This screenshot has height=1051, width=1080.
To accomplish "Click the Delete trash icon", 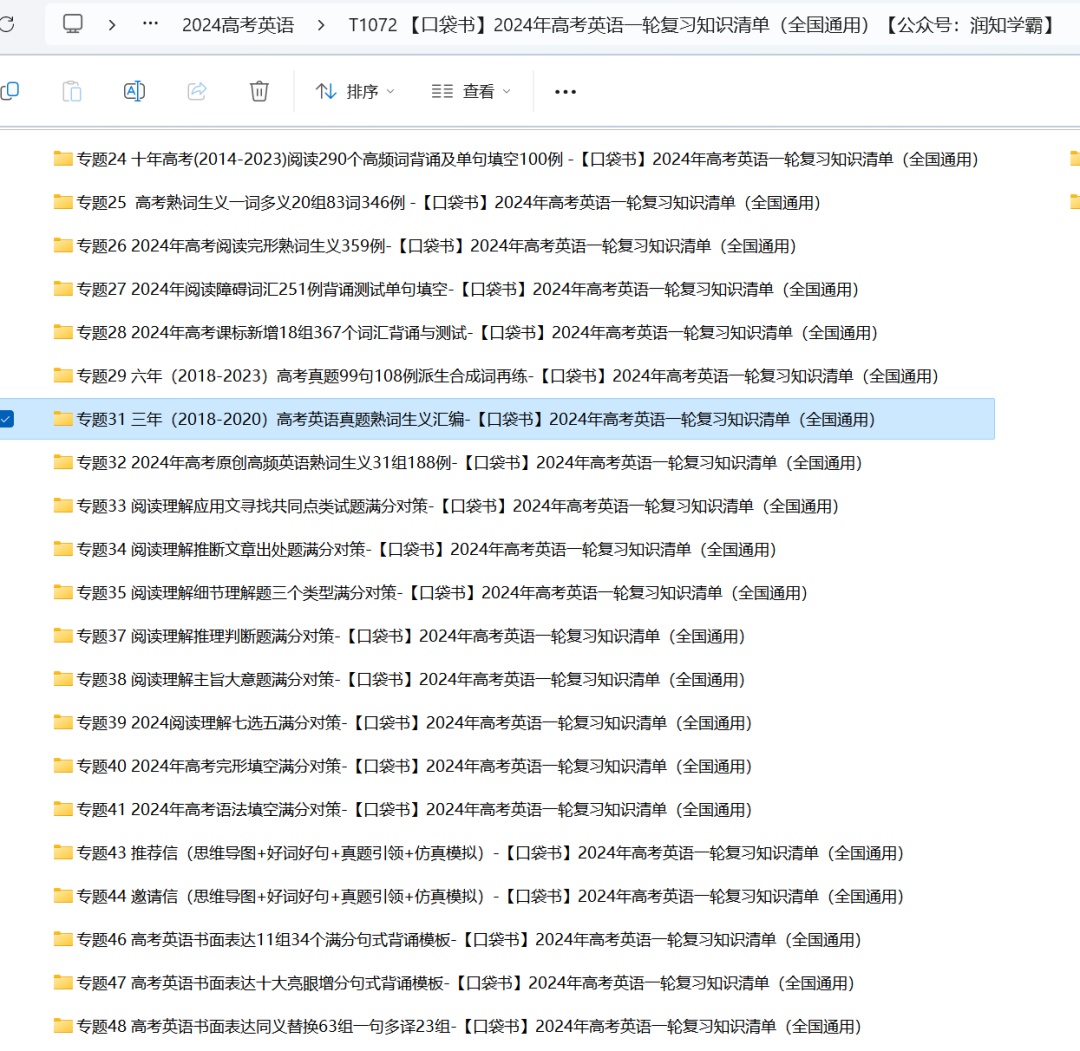I will [x=259, y=91].
